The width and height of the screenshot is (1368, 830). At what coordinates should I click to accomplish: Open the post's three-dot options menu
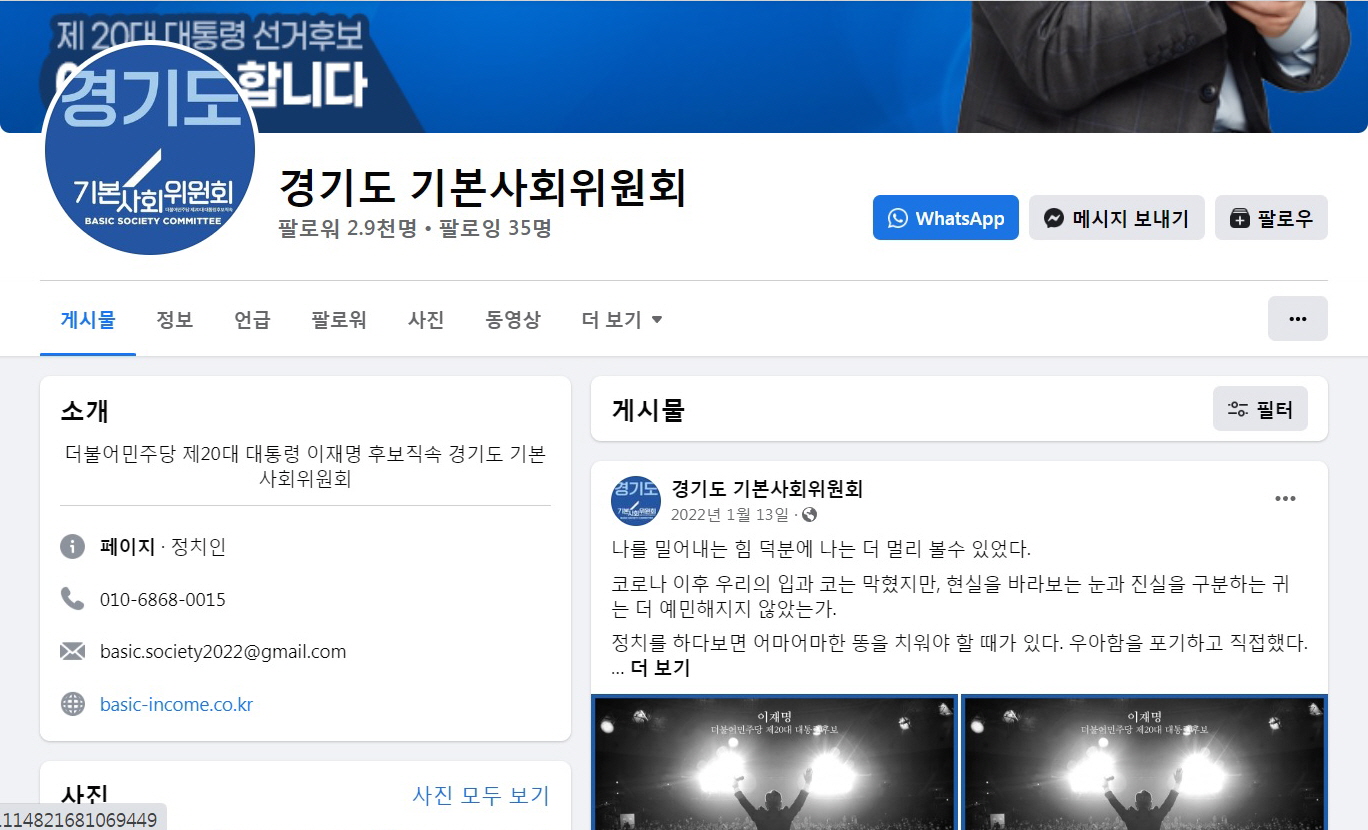1285,499
